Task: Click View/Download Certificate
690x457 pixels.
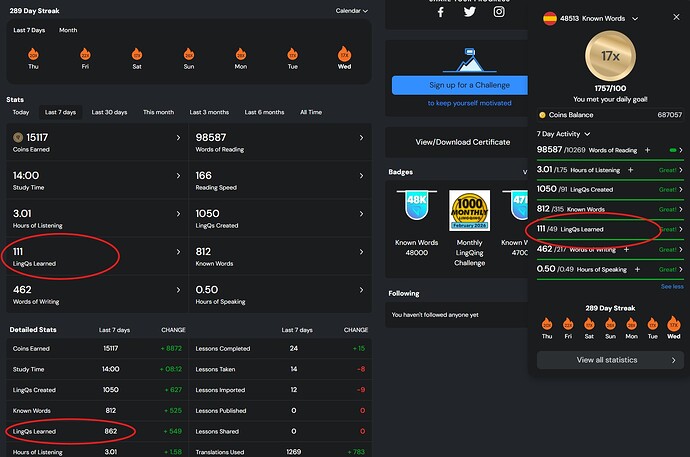Action: pos(463,142)
